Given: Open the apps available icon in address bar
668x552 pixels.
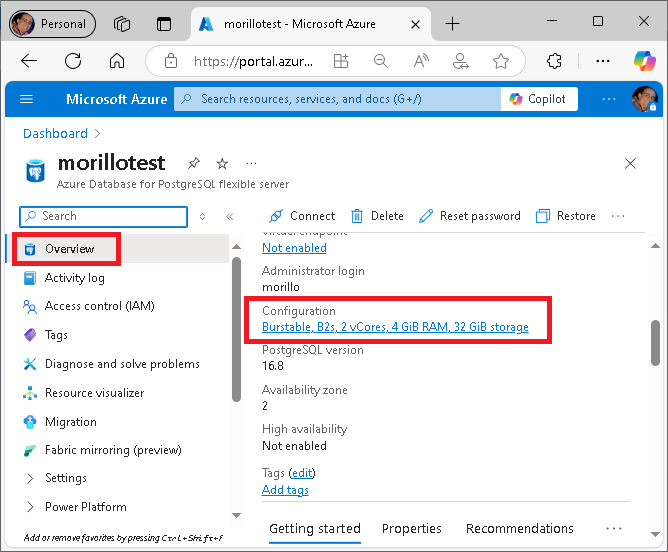Looking at the screenshot, I should (x=341, y=61).
